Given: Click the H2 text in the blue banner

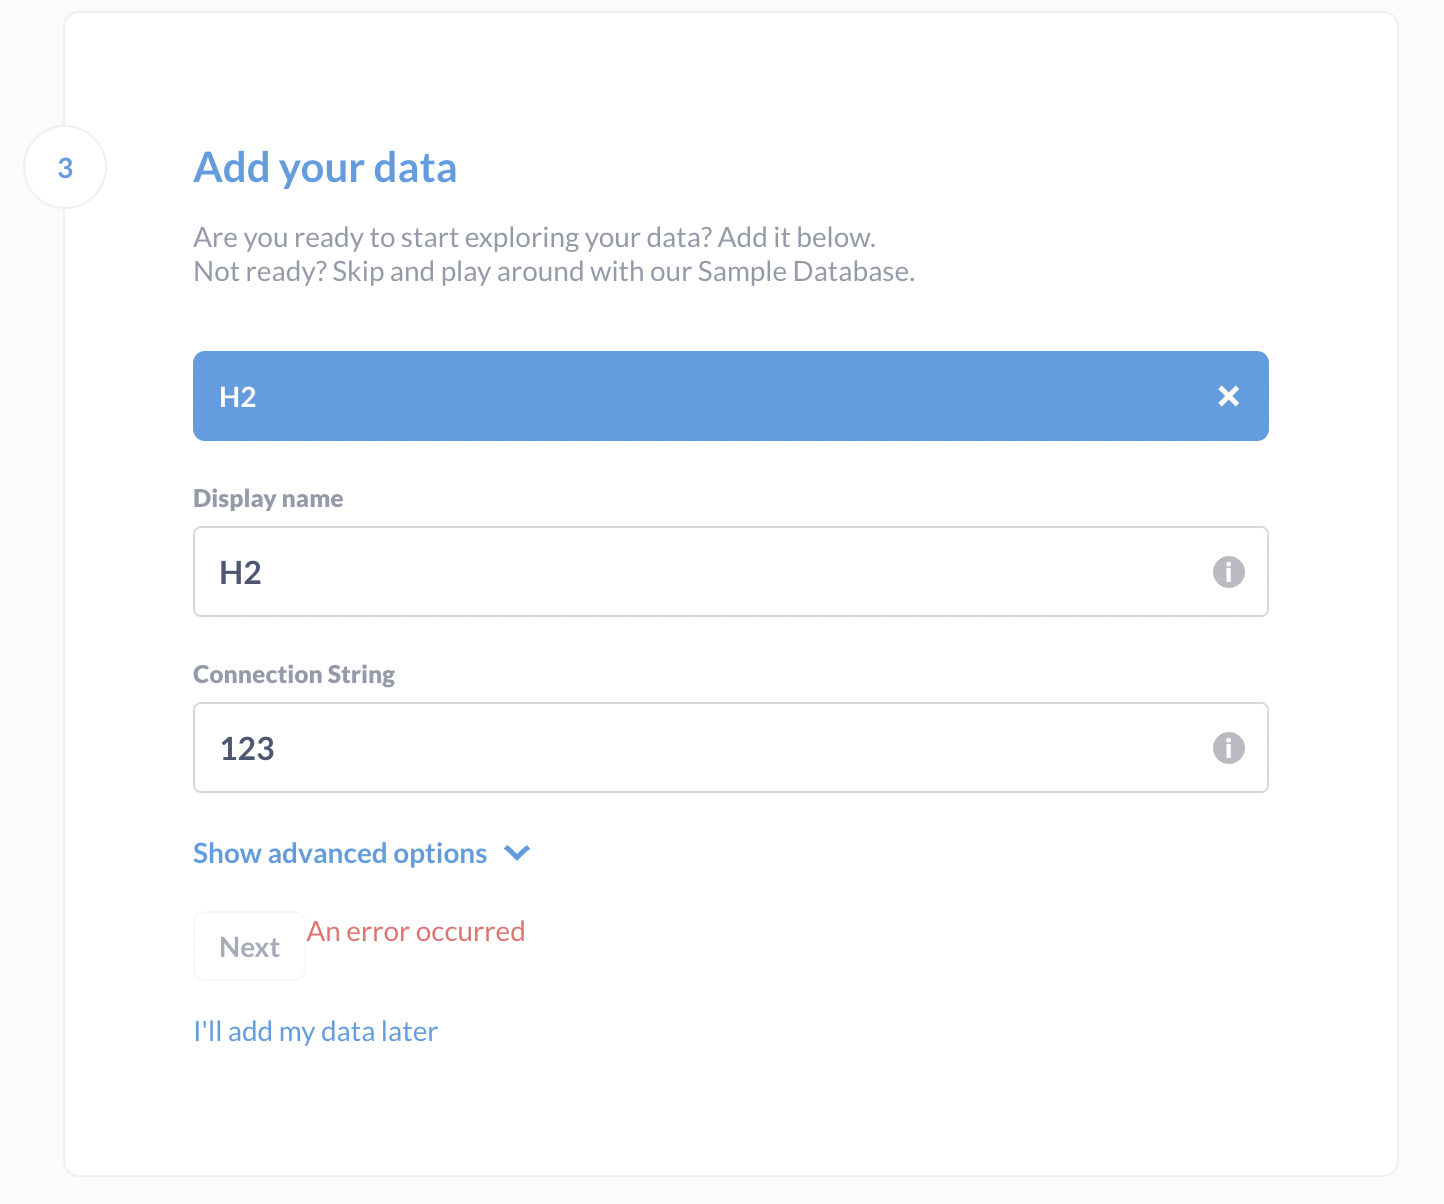Looking at the screenshot, I should click(x=237, y=396).
